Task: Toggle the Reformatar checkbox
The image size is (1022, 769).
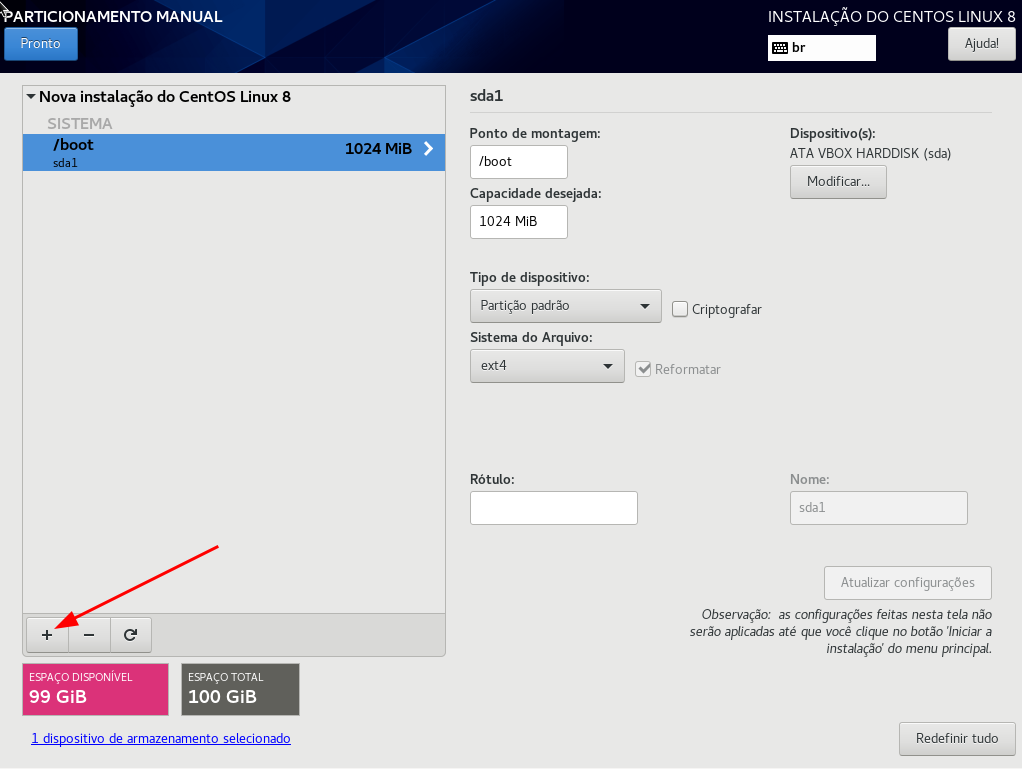Action: tap(643, 369)
